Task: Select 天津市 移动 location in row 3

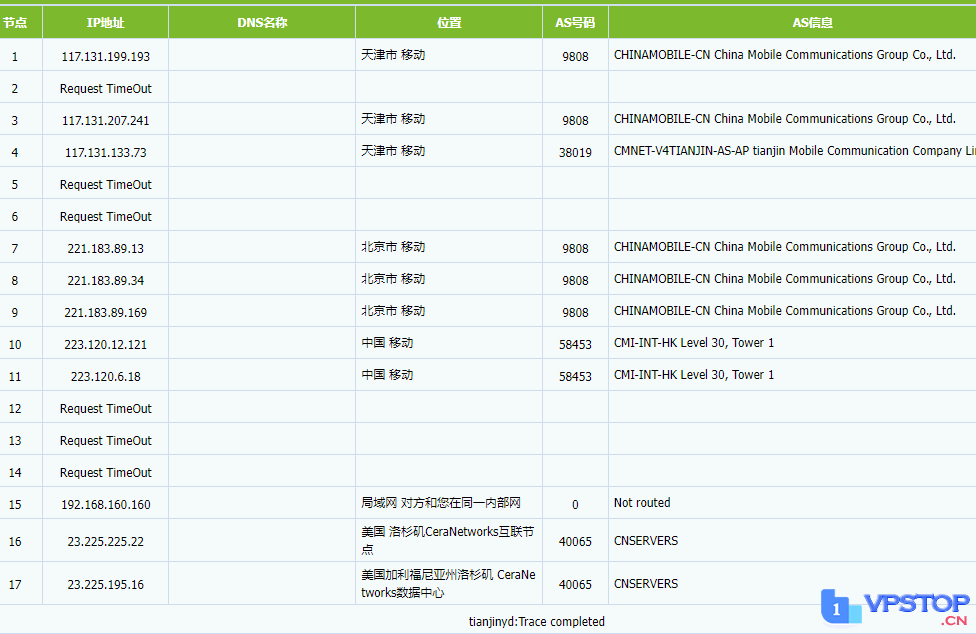Action: (x=393, y=119)
